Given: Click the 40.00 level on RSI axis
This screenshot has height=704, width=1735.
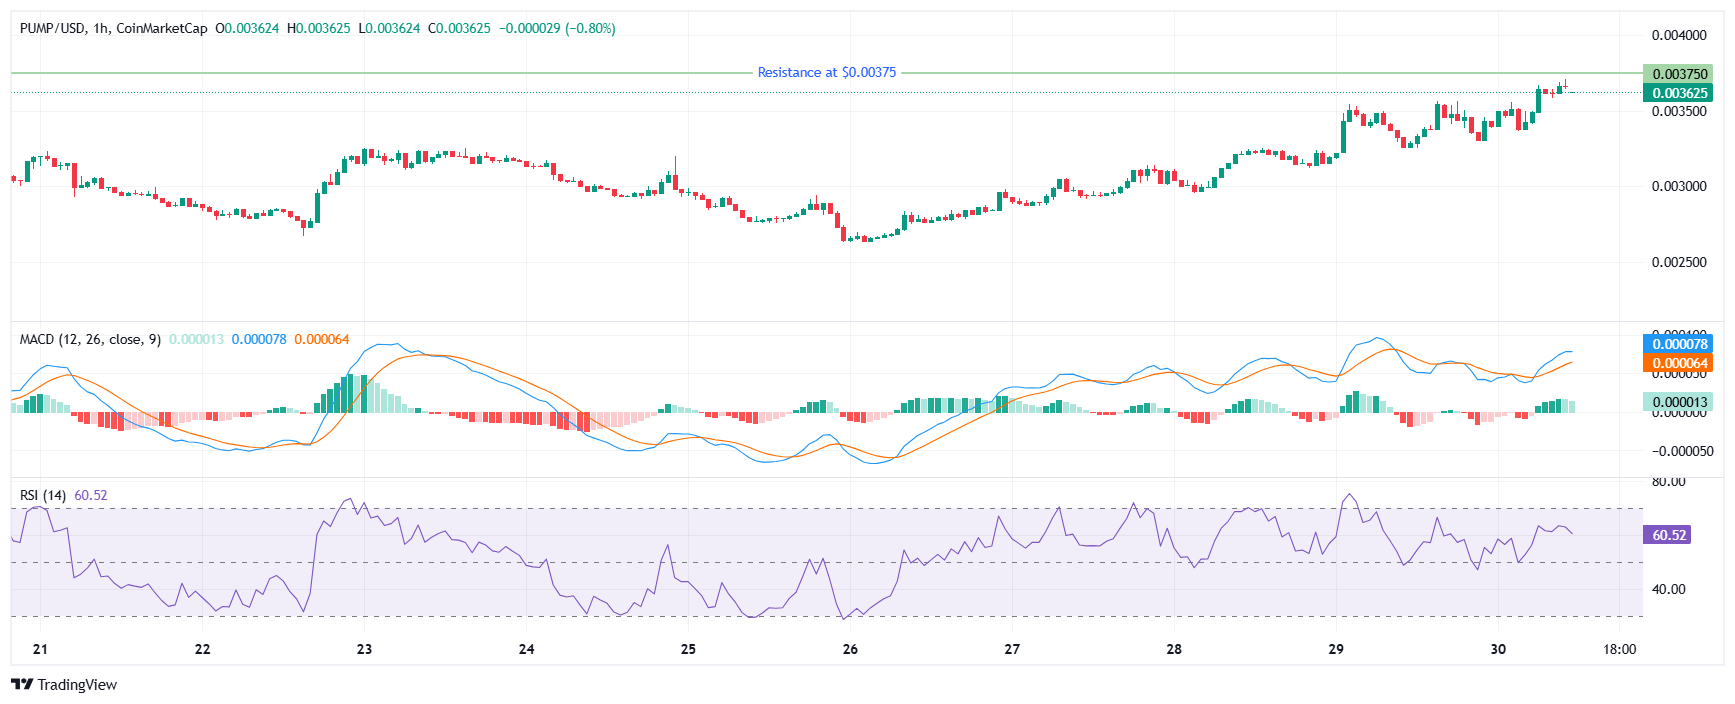Looking at the screenshot, I should pyautogui.click(x=1668, y=589).
